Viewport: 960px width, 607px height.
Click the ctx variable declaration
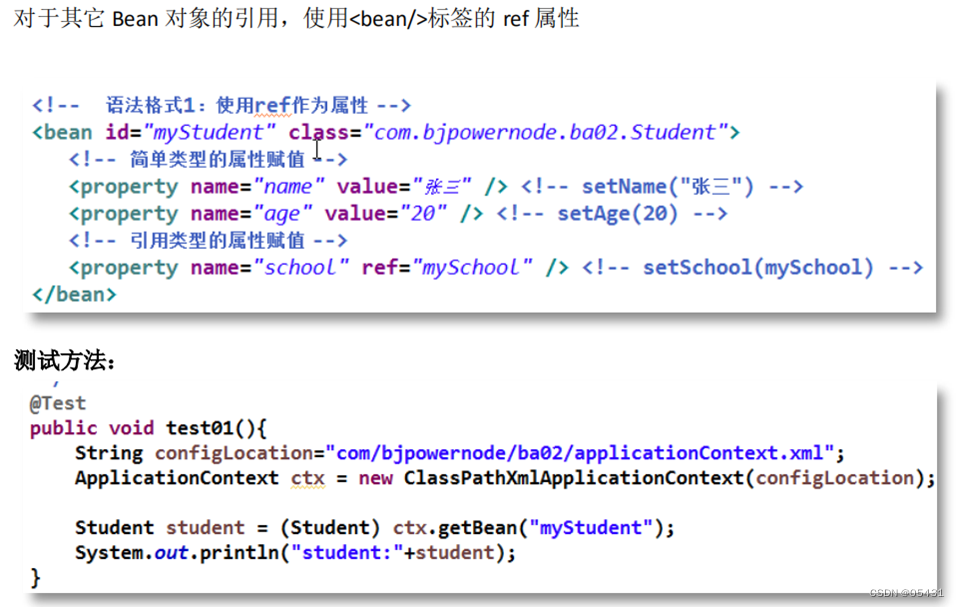(307, 478)
